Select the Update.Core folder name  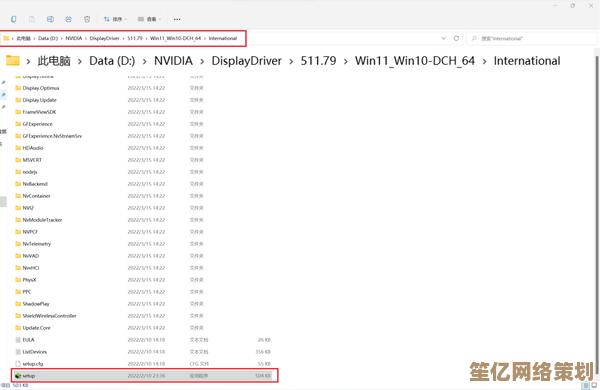point(36,328)
